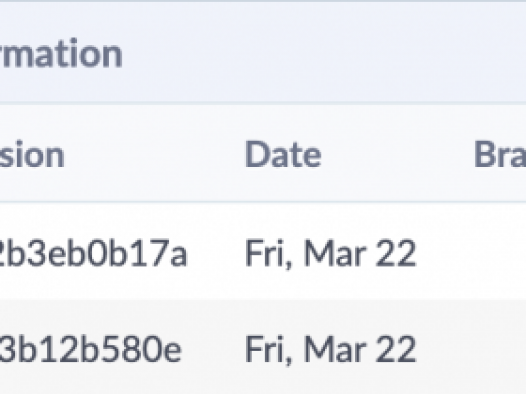Open revision ending in 2b3eb0b17a
Screen dimensions: 526x394
93,253
